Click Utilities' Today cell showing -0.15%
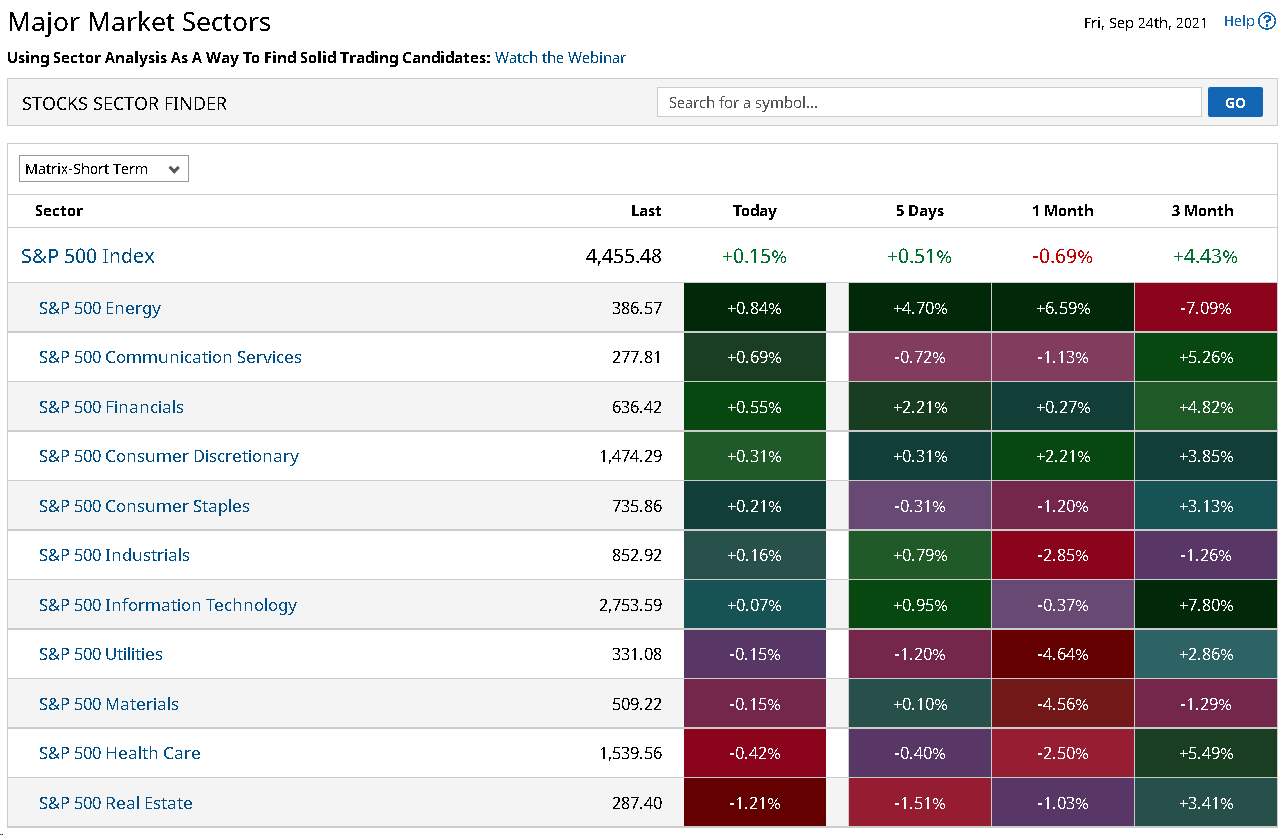The width and height of the screenshot is (1280, 835). point(755,654)
